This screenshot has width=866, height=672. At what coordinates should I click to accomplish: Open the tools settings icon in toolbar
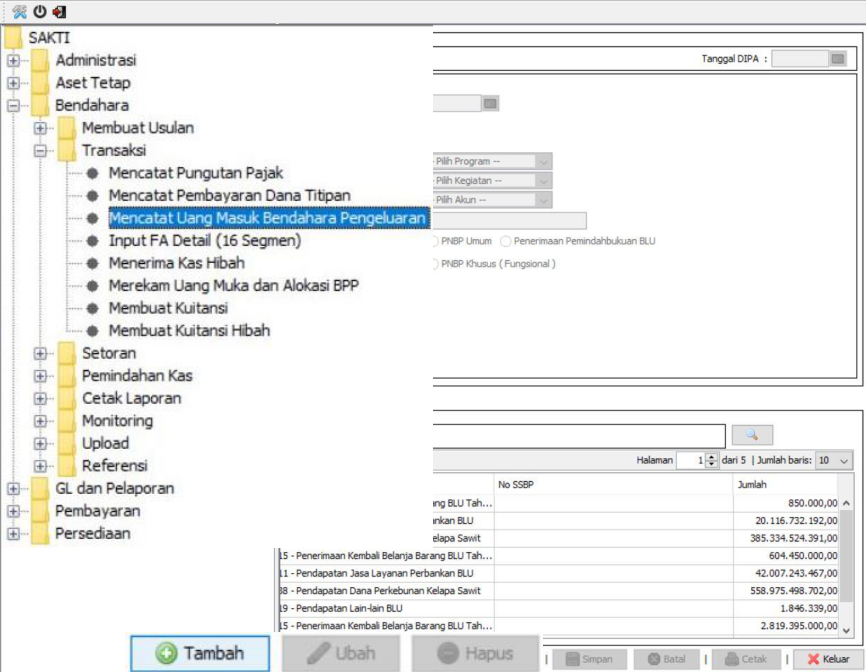(19, 12)
